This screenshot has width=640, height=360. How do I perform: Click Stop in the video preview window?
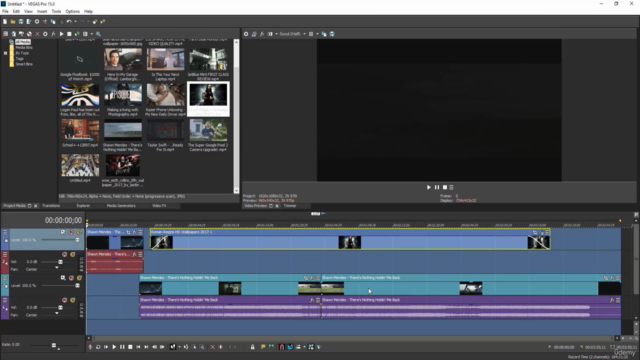tap(444, 187)
